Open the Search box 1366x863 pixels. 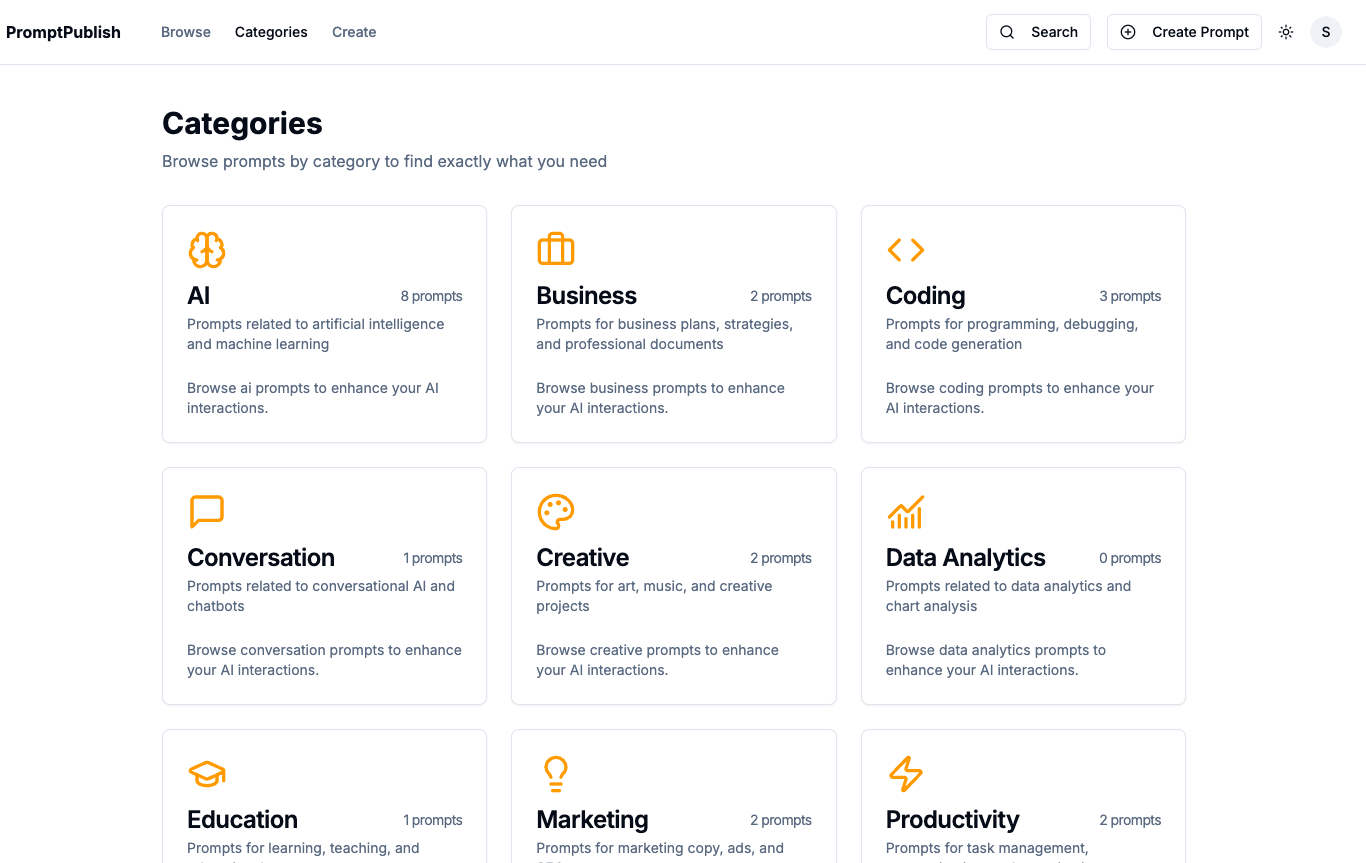(x=1038, y=32)
